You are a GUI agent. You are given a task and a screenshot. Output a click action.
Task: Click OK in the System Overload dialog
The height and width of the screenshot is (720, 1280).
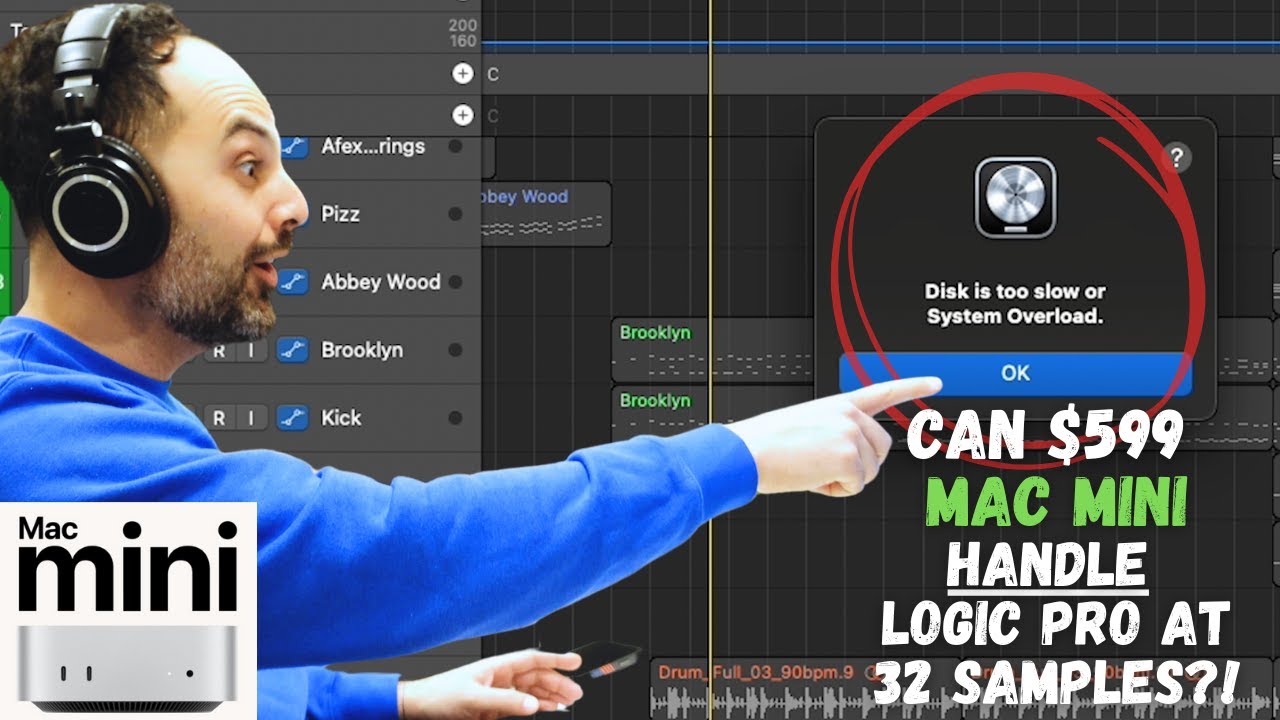point(1015,373)
